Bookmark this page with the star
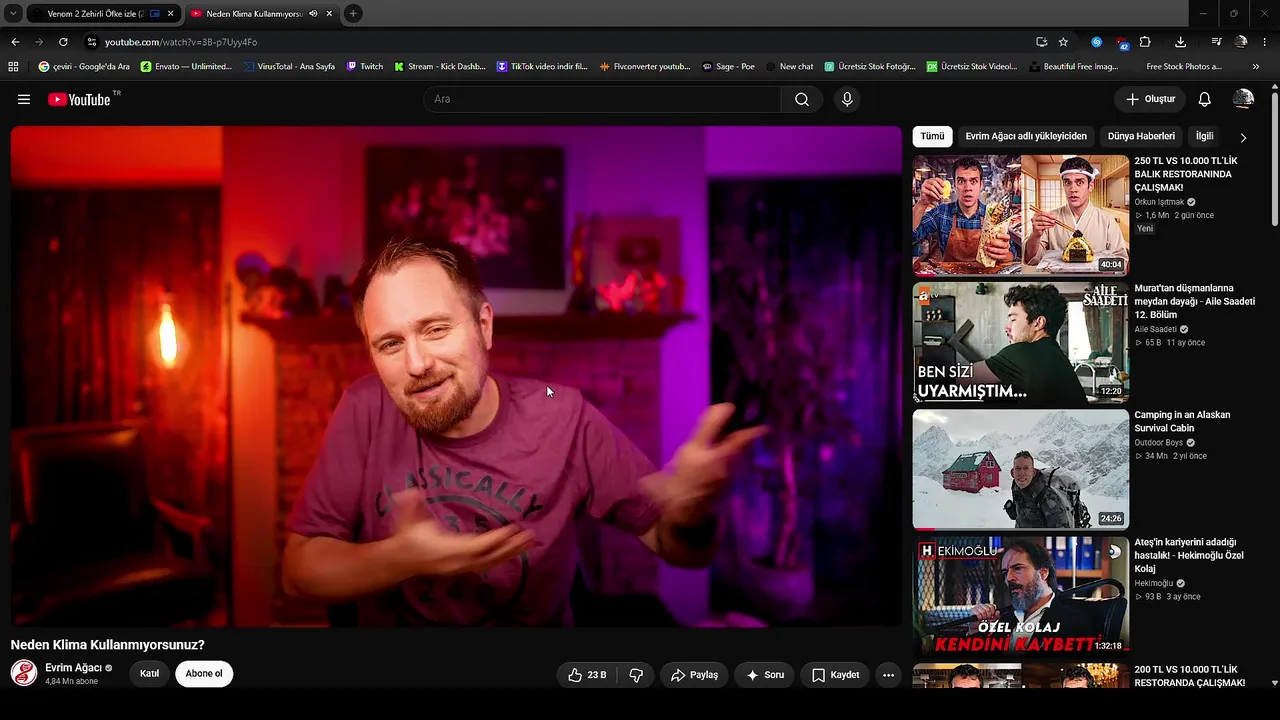The height and width of the screenshot is (720, 1280). tap(1063, 42)
